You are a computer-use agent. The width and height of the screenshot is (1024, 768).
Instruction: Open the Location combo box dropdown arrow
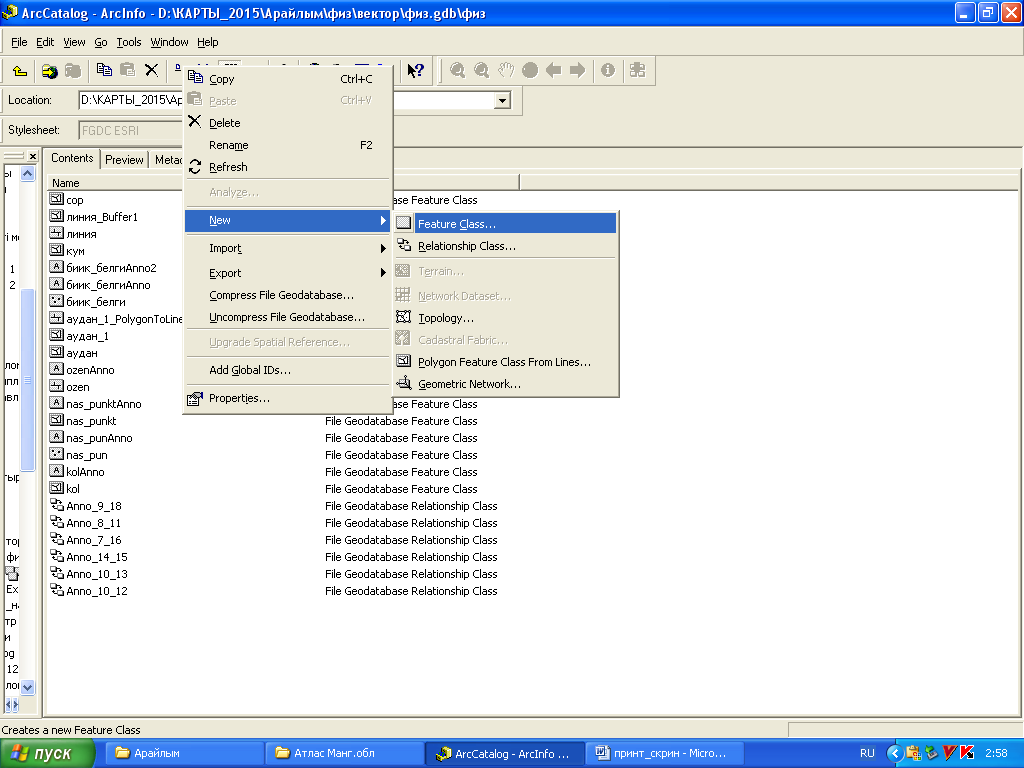pyautogui.click(x=502, y=101)
